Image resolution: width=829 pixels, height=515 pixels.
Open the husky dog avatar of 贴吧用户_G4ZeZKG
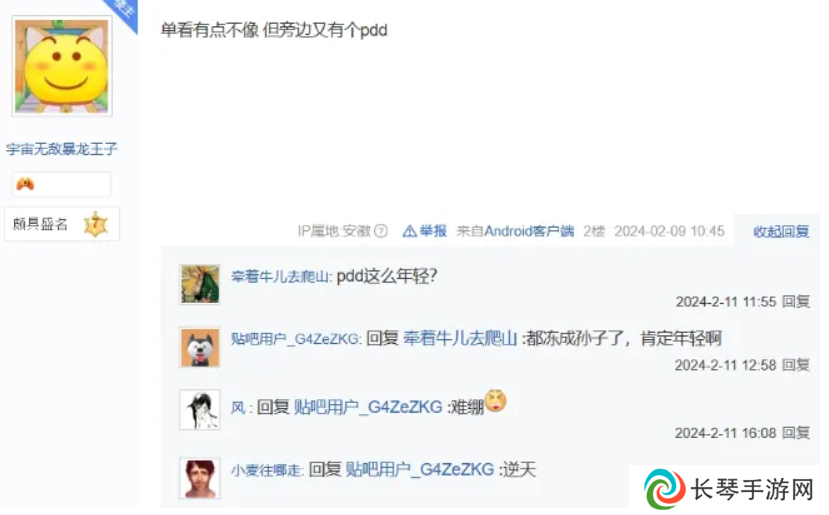click(199, 347)
